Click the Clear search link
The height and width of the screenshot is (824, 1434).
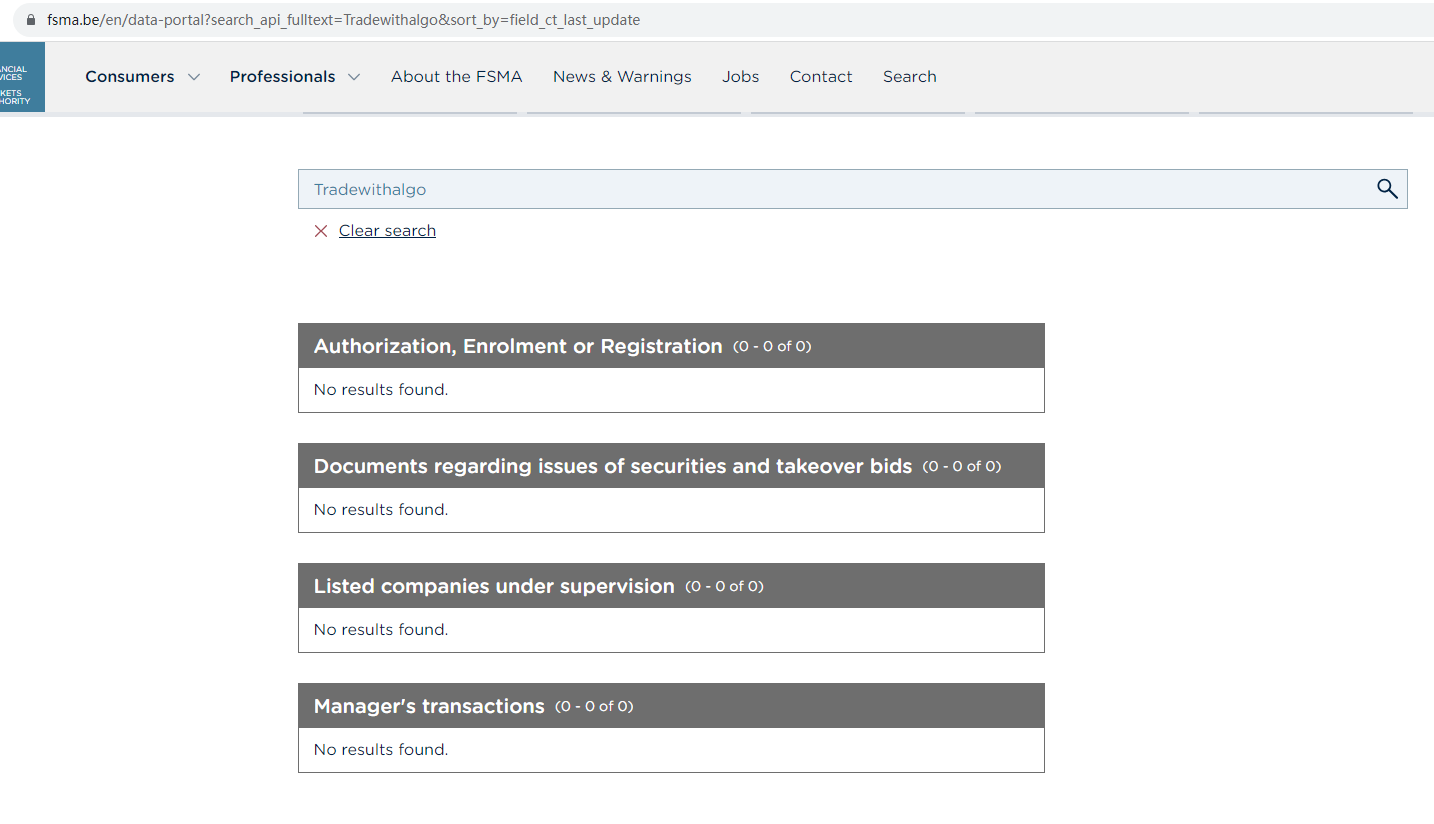(x=387, y=231)
